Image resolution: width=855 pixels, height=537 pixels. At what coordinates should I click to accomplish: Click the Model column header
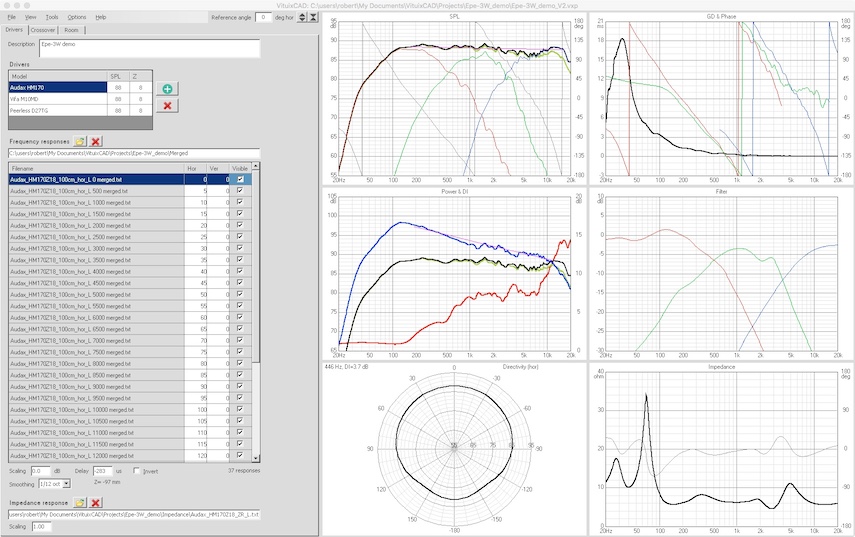[58, 76]
